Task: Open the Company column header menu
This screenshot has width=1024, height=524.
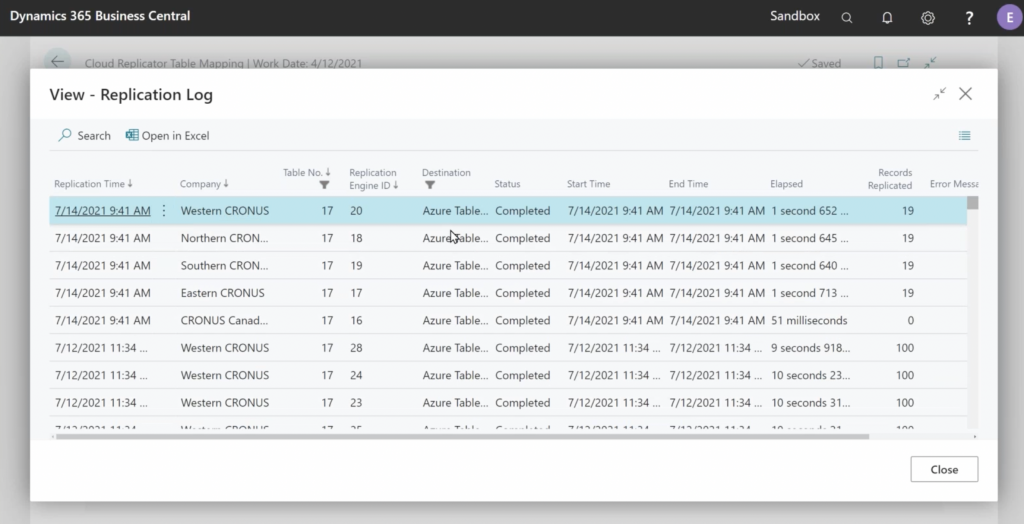Action: [x=204, y=184]
